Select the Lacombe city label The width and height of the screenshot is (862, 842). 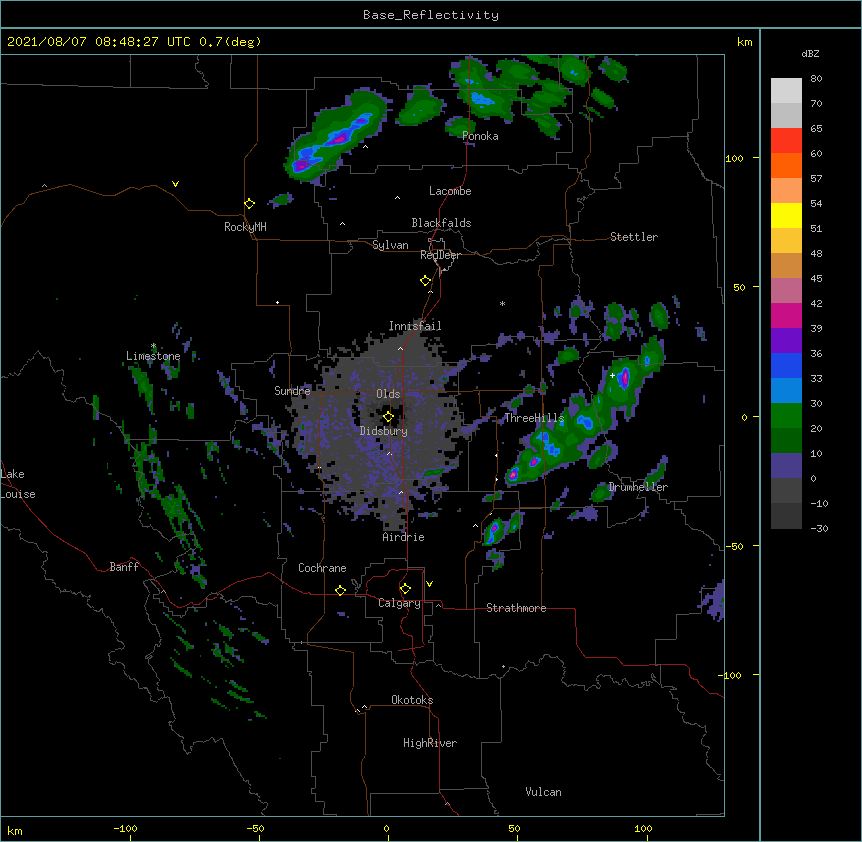pyautogui.click(x=450, y=191)
